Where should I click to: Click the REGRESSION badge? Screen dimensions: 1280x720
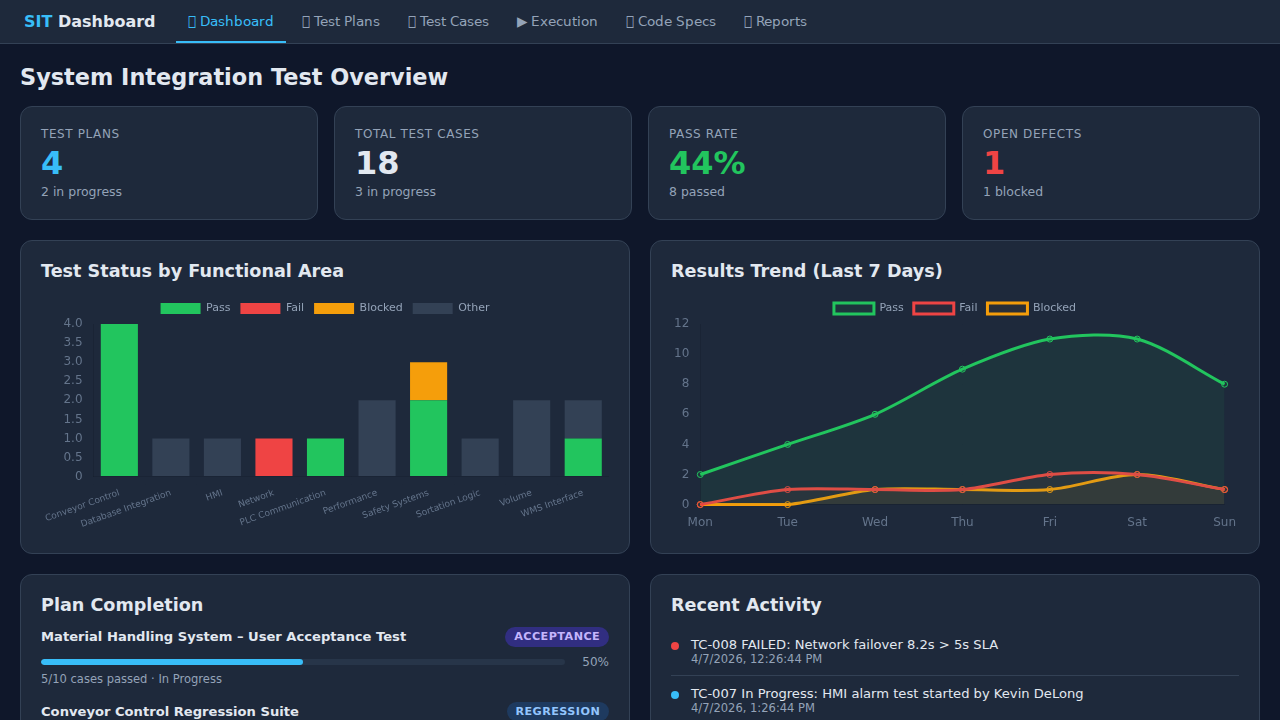point(557,711)
